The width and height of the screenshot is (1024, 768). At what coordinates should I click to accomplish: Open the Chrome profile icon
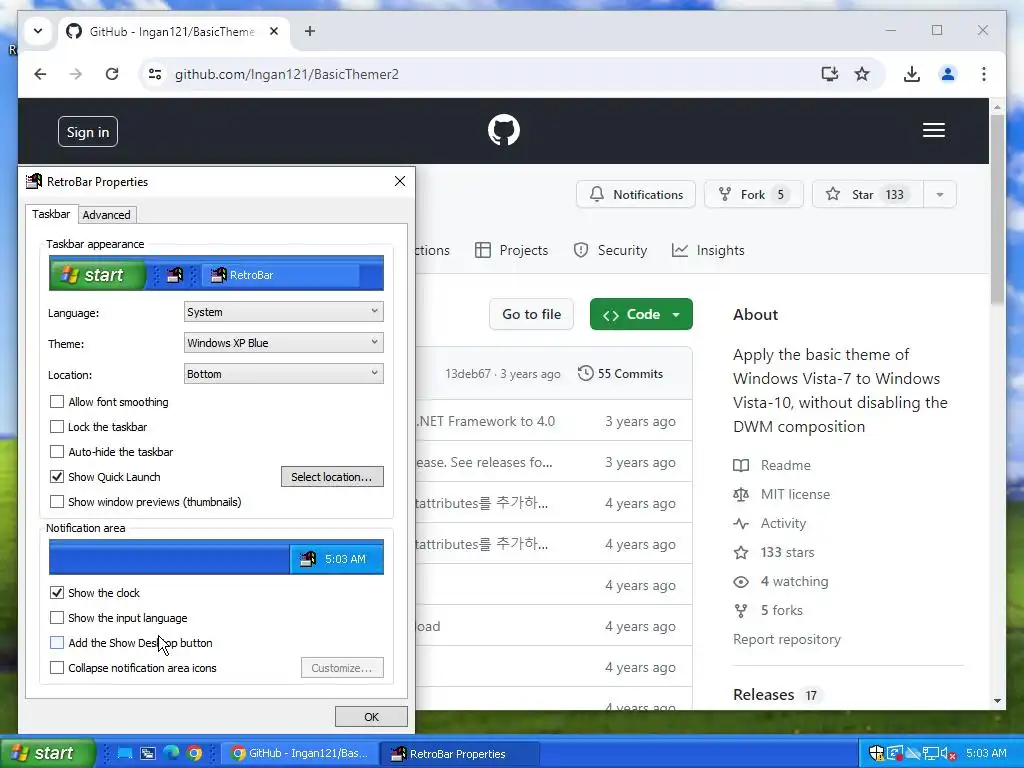tap(948, 74)
